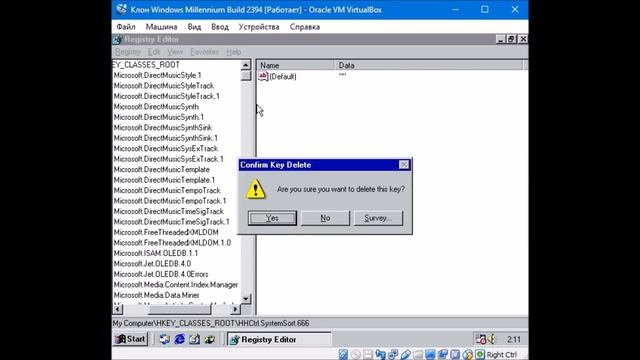The width and height of the screenshot is (640, 360).
Task: Select Microsoft.Media.Content.Index.Manager key
Action: coord(176,284)
